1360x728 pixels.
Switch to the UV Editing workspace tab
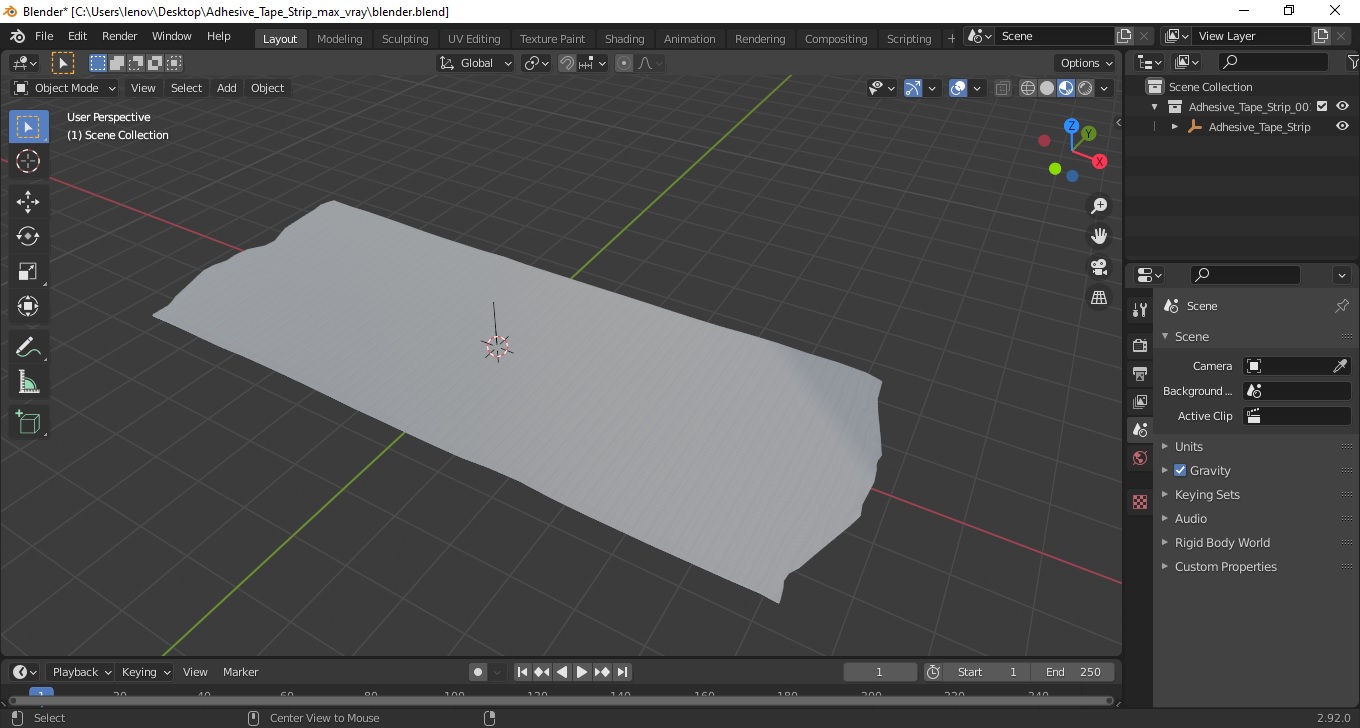click(x=474, y=39)
